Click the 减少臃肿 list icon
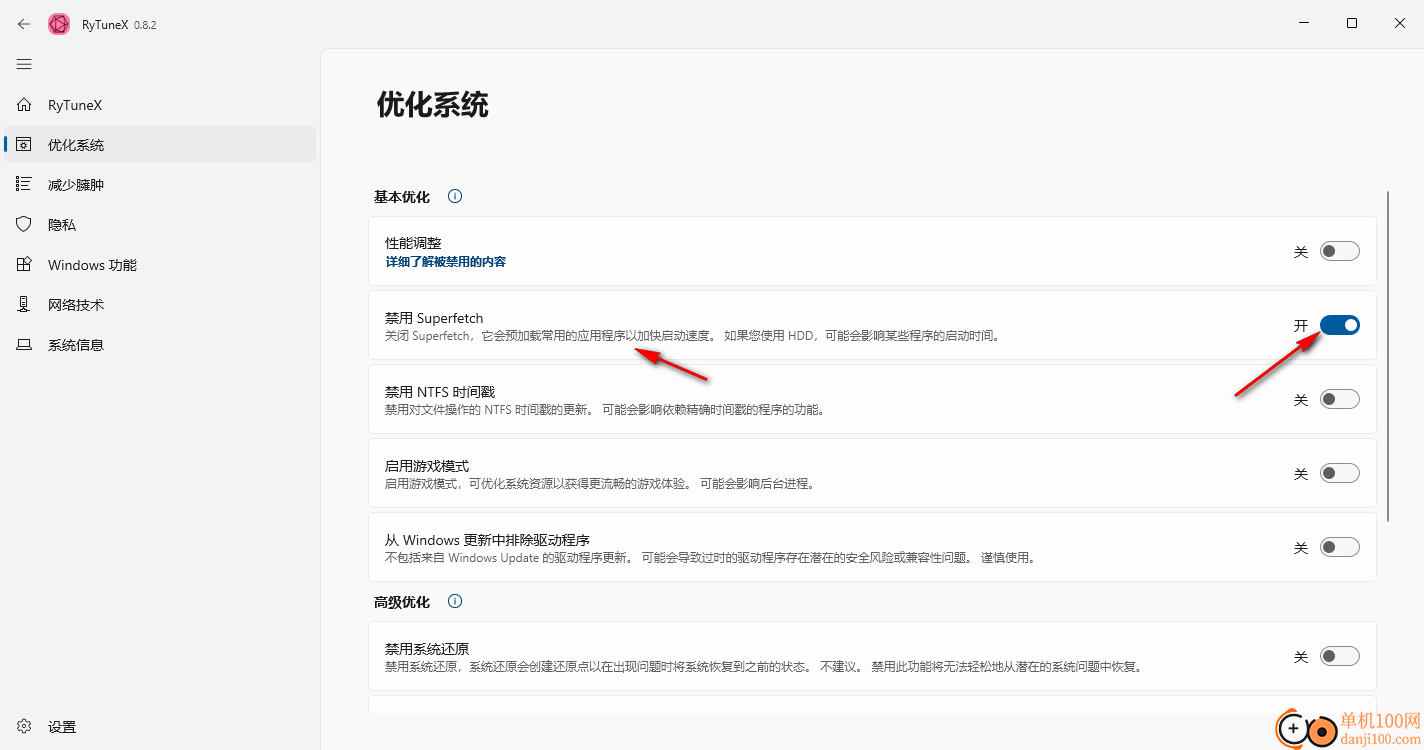Image resolution: width=1424 pixels, height=750 pixels. (x=24, y=185)
